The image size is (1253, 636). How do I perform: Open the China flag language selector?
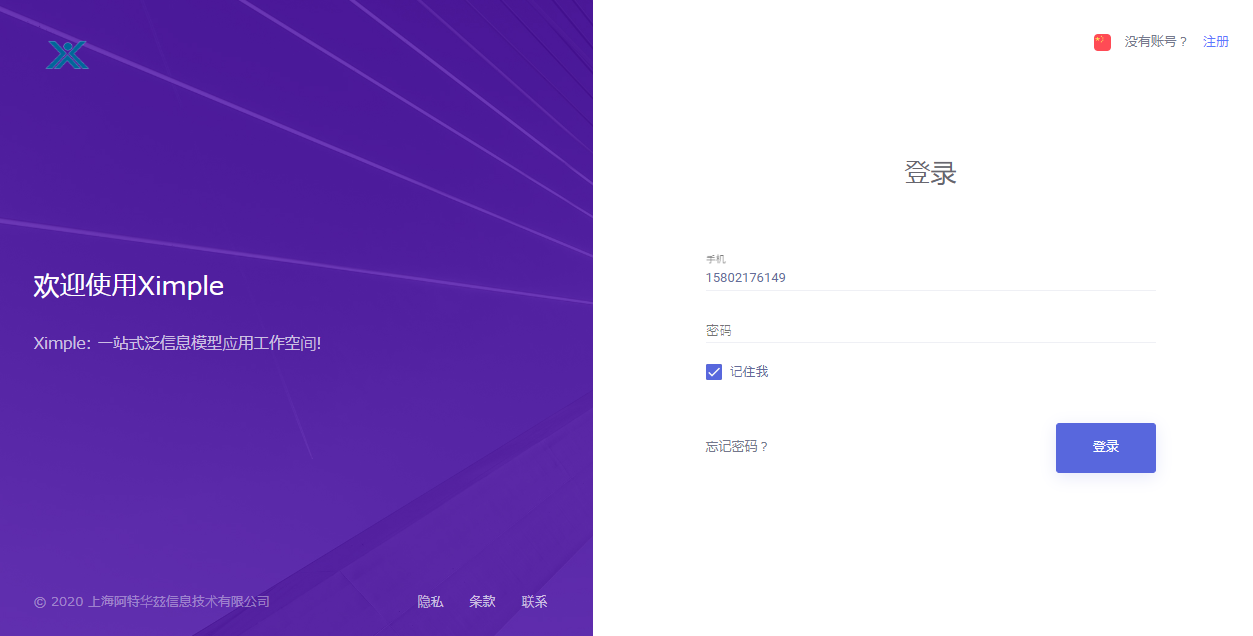point(1102,42)
